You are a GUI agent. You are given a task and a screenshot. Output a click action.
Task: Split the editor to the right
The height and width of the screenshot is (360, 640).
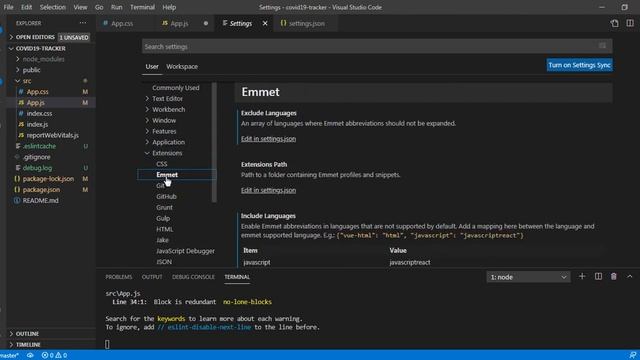[x=630, y=23]
